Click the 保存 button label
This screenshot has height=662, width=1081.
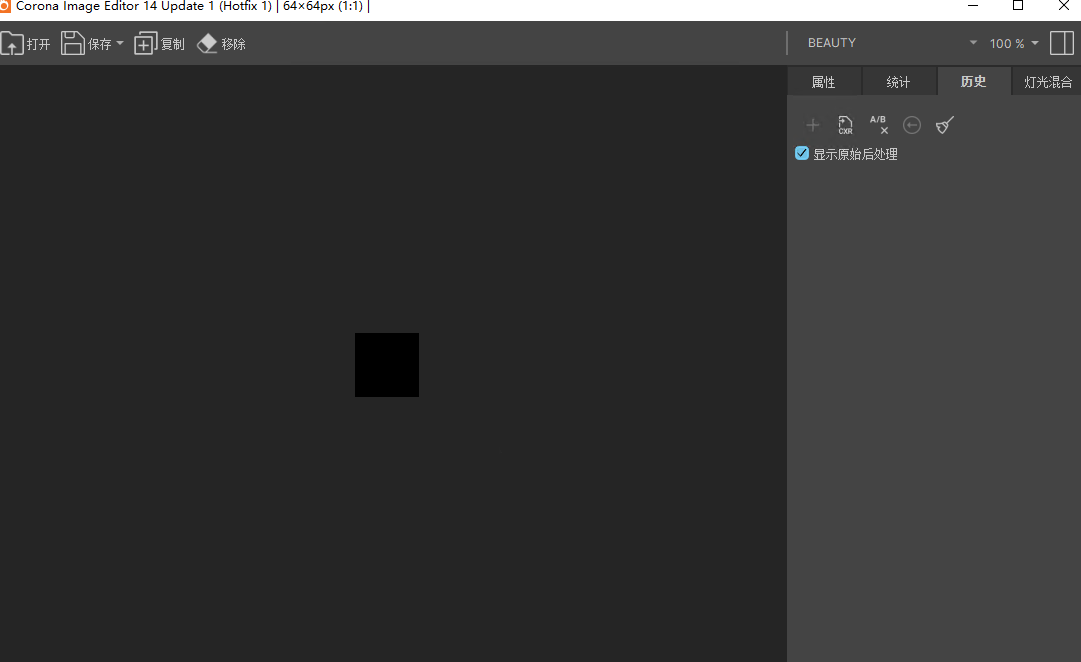pyautogui.click(x=100, y=44)
